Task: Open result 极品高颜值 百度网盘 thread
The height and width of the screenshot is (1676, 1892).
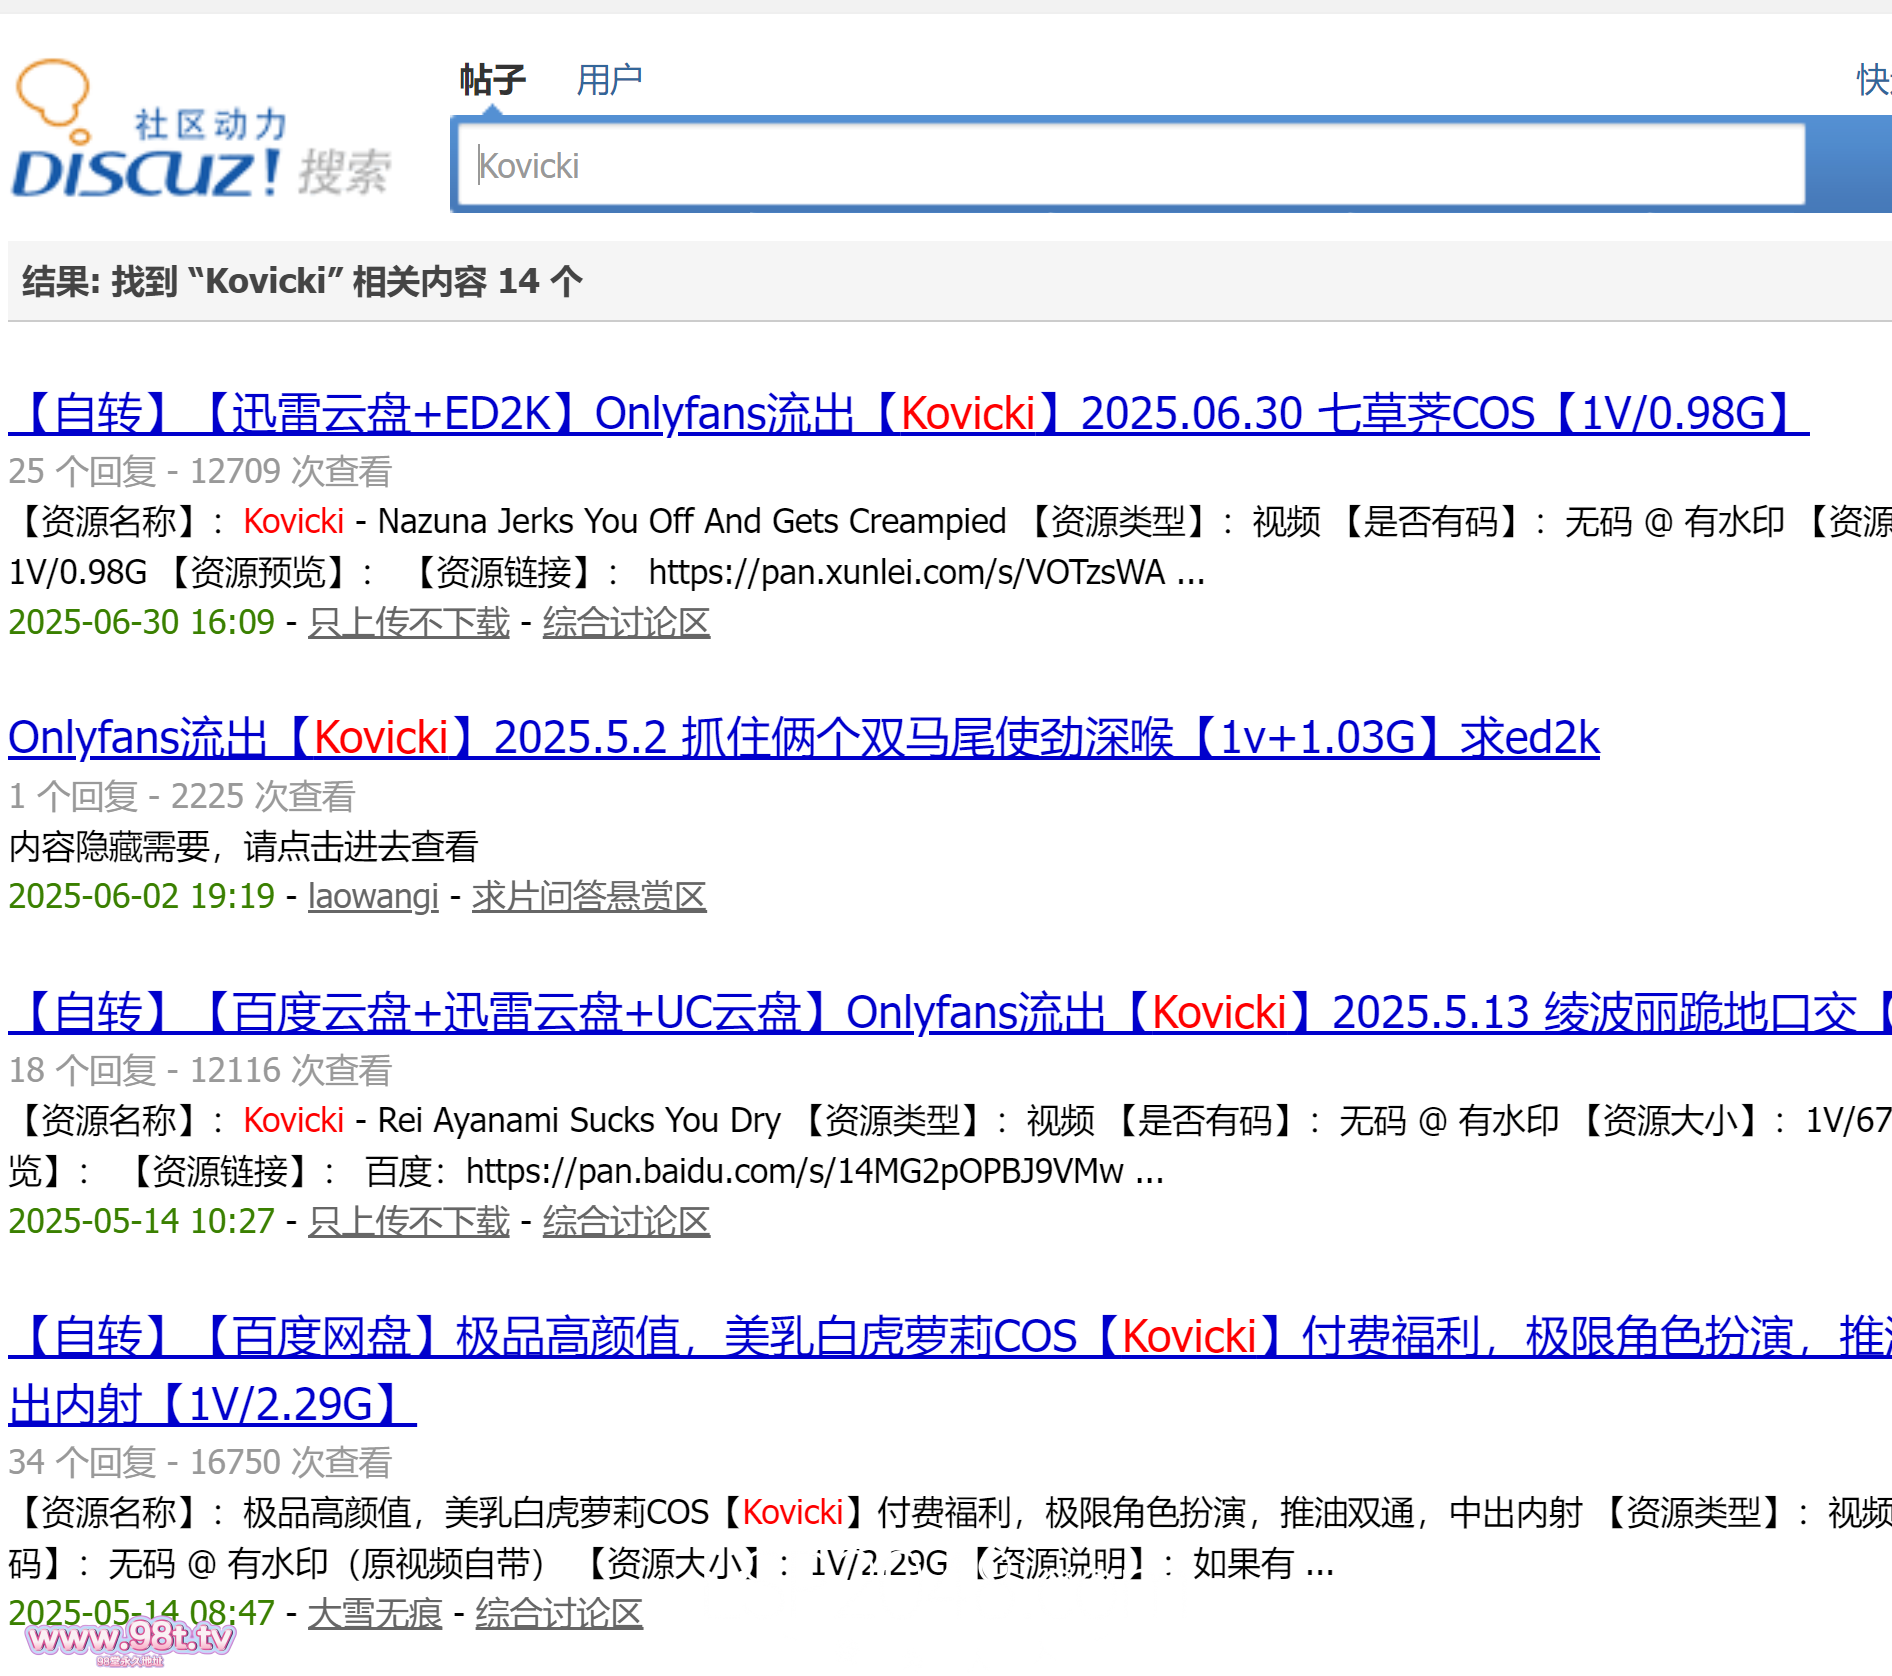Action: click(950, 1370)
